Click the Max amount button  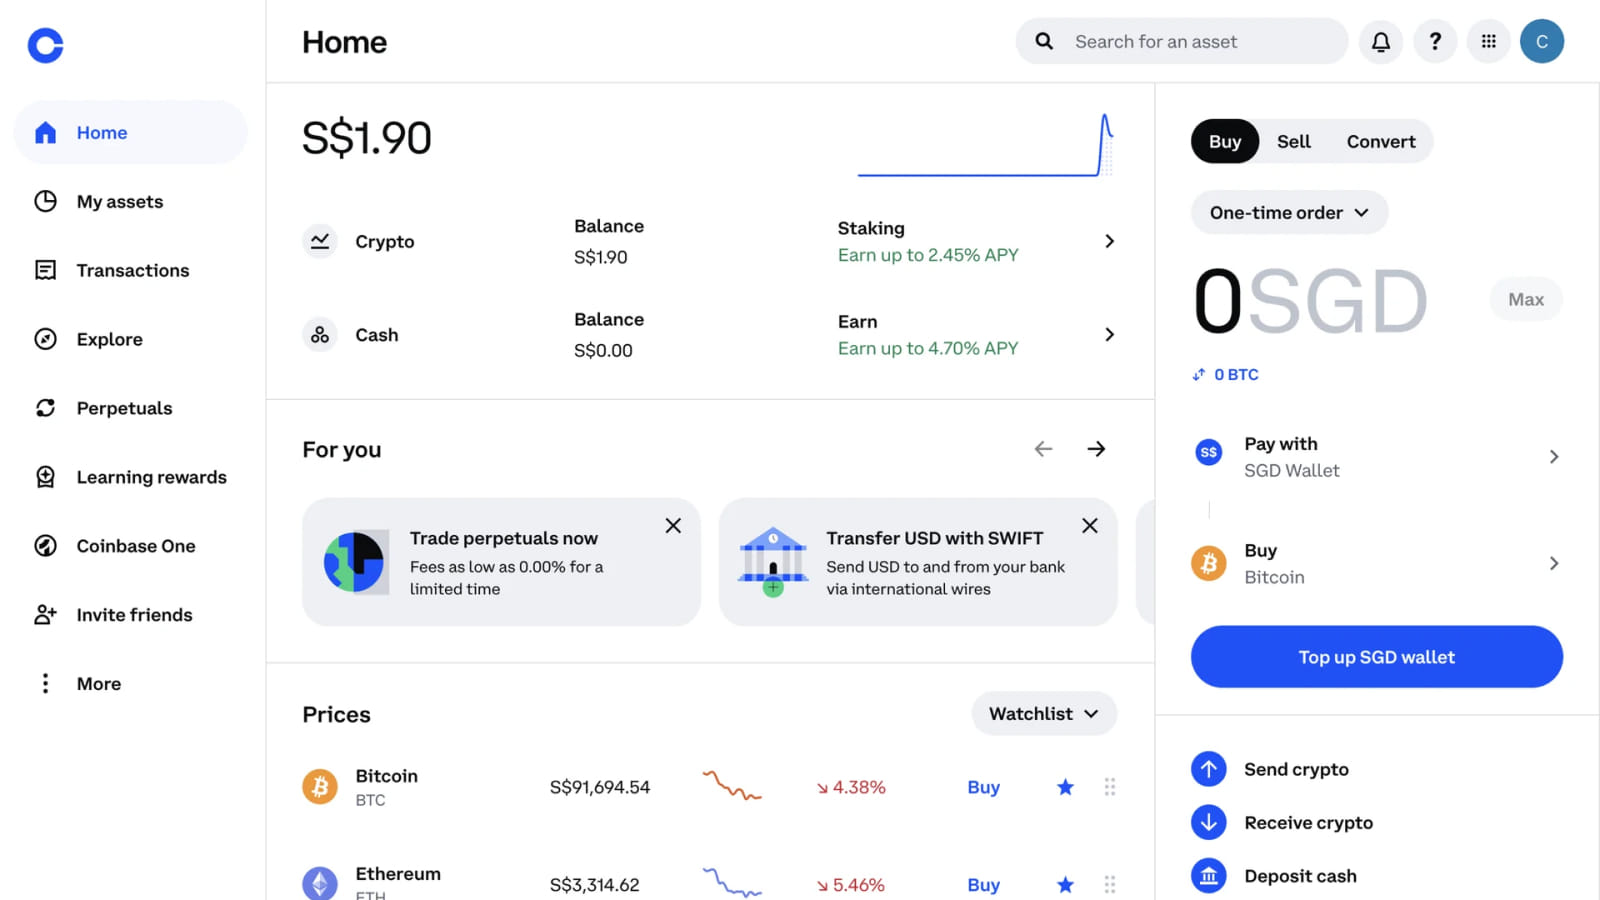click(x=1525, y=299)
